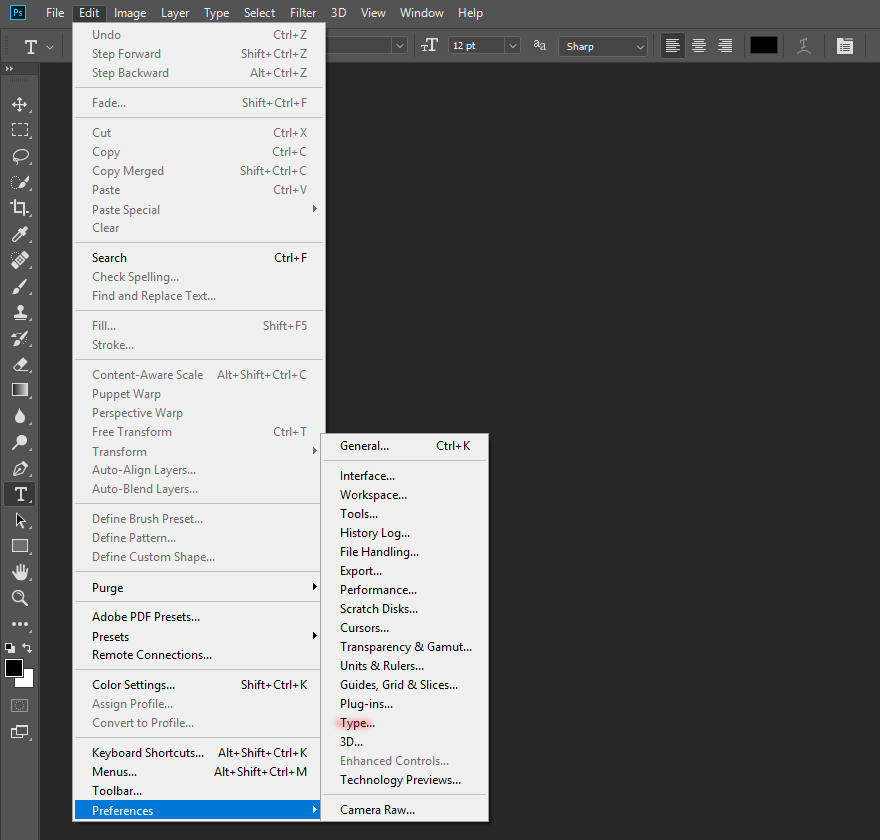Viewport: 880px width, 840px height.
Task: Select the Brush tool
Action: (x=20, y=286)
